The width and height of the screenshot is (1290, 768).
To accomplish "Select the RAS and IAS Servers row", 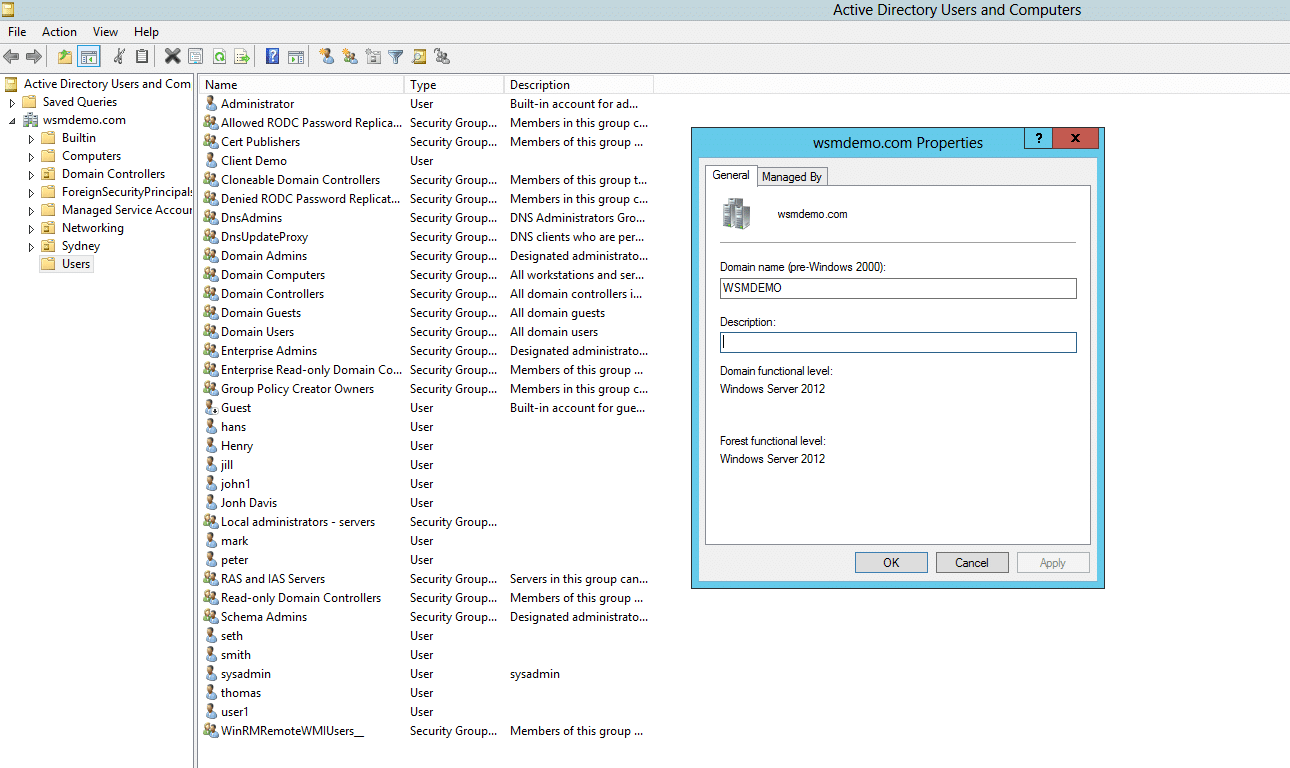I will (426, 579).
